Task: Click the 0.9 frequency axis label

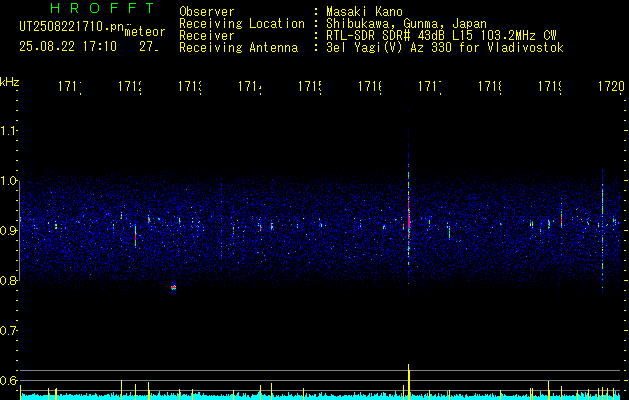Action: click(x=8, y=230)
